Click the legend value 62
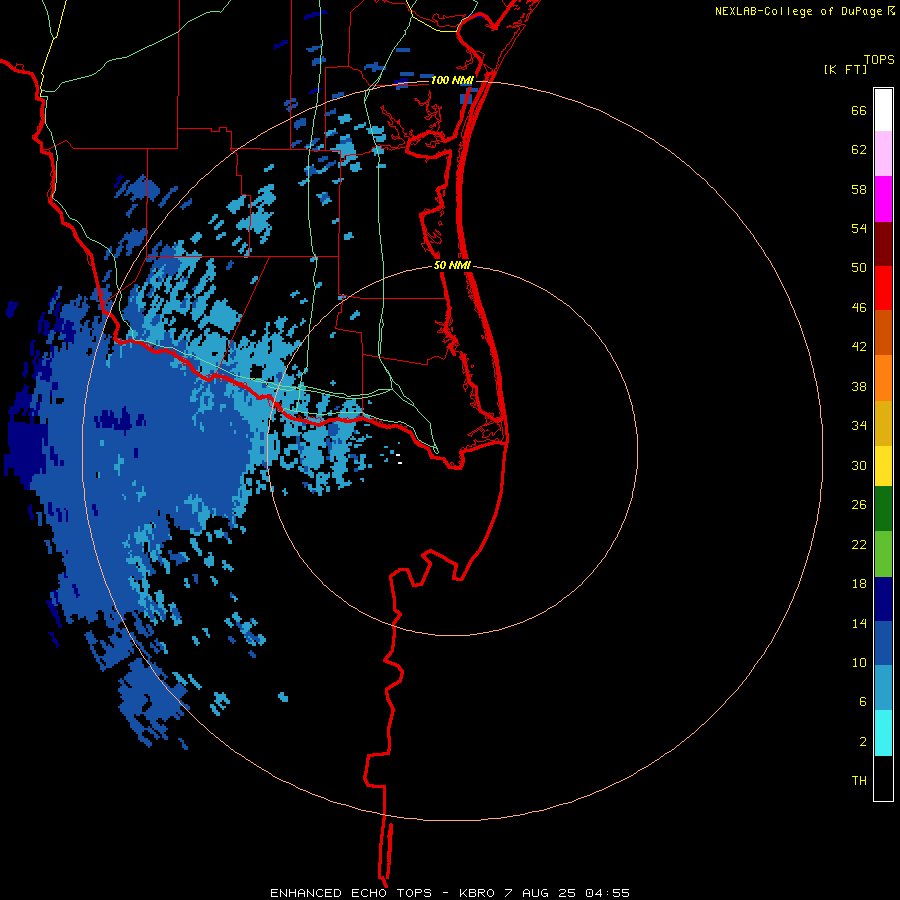 [x=859, y=150]
